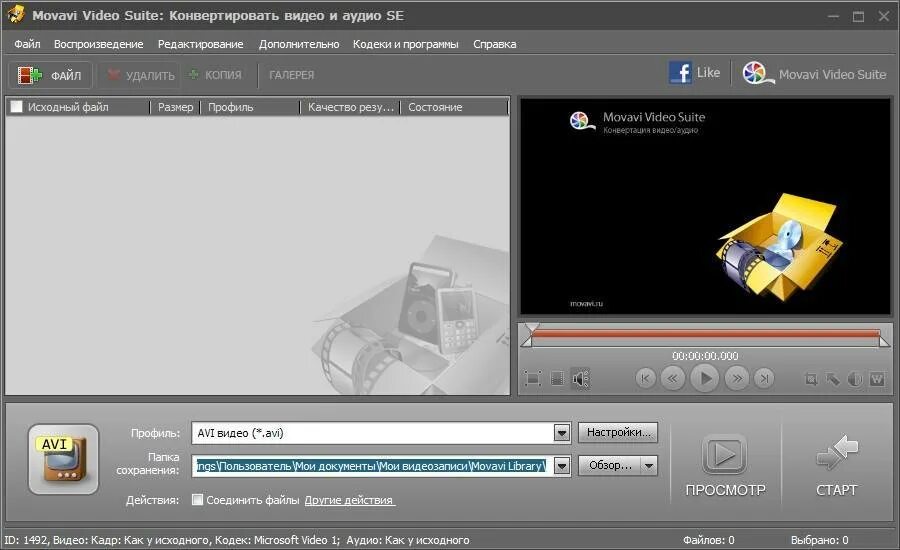Click the КОПИЯ copy toolbar button
This screenshot has height=550, width=900.
[x=215, y=75]
